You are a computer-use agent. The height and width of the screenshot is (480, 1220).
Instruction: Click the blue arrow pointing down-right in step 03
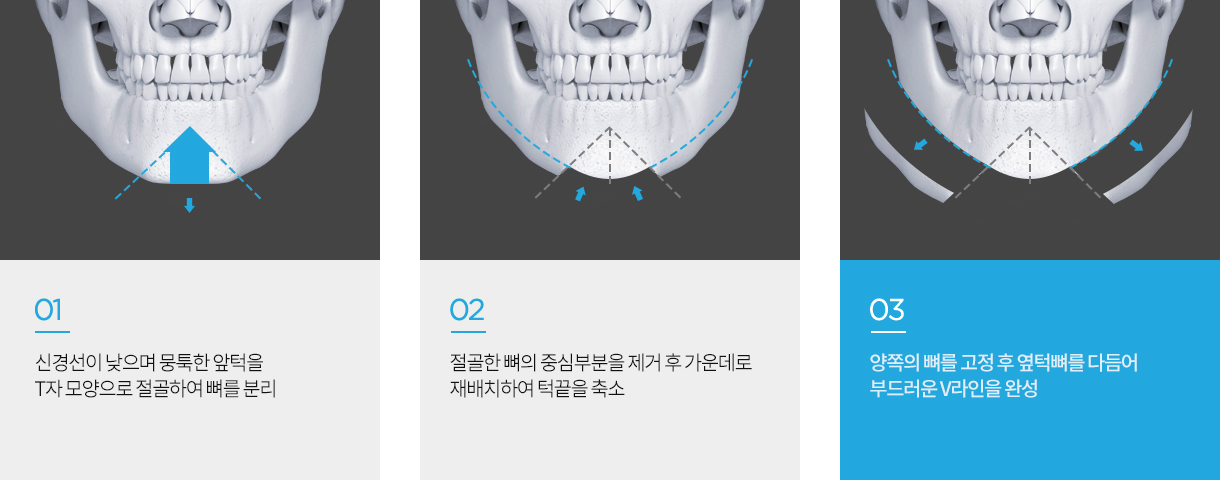(x=1137, y=146)
